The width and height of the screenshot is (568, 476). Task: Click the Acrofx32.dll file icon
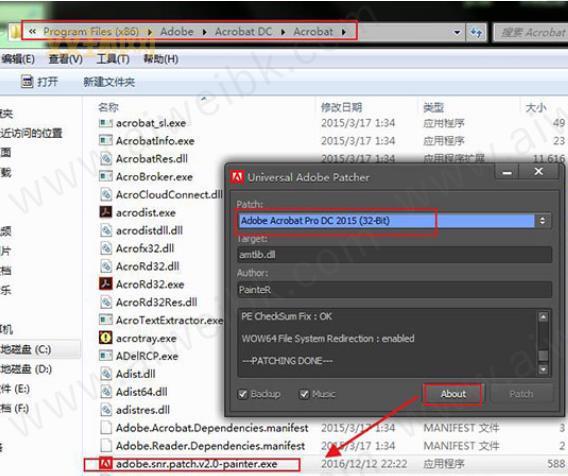click(106, 248)
